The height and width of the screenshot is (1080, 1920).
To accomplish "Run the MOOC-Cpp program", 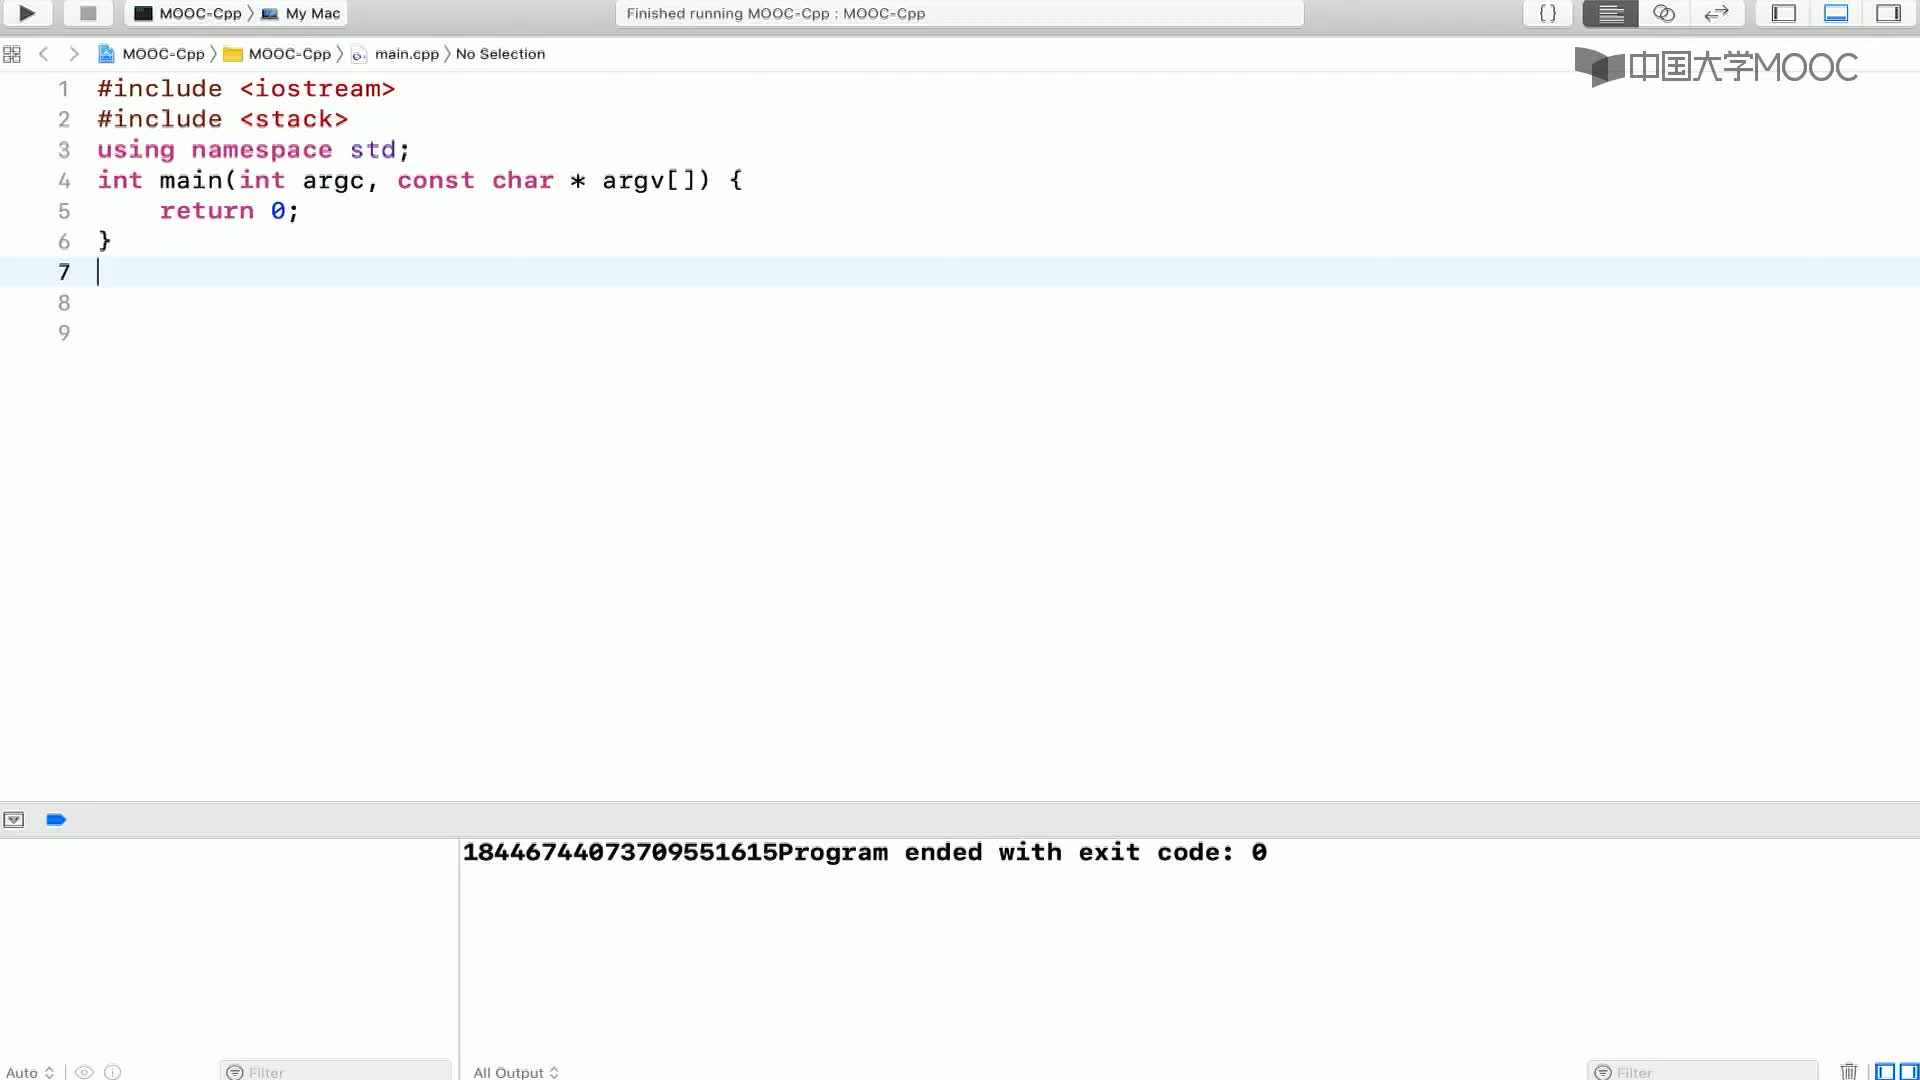I will (x=27, y=13).
